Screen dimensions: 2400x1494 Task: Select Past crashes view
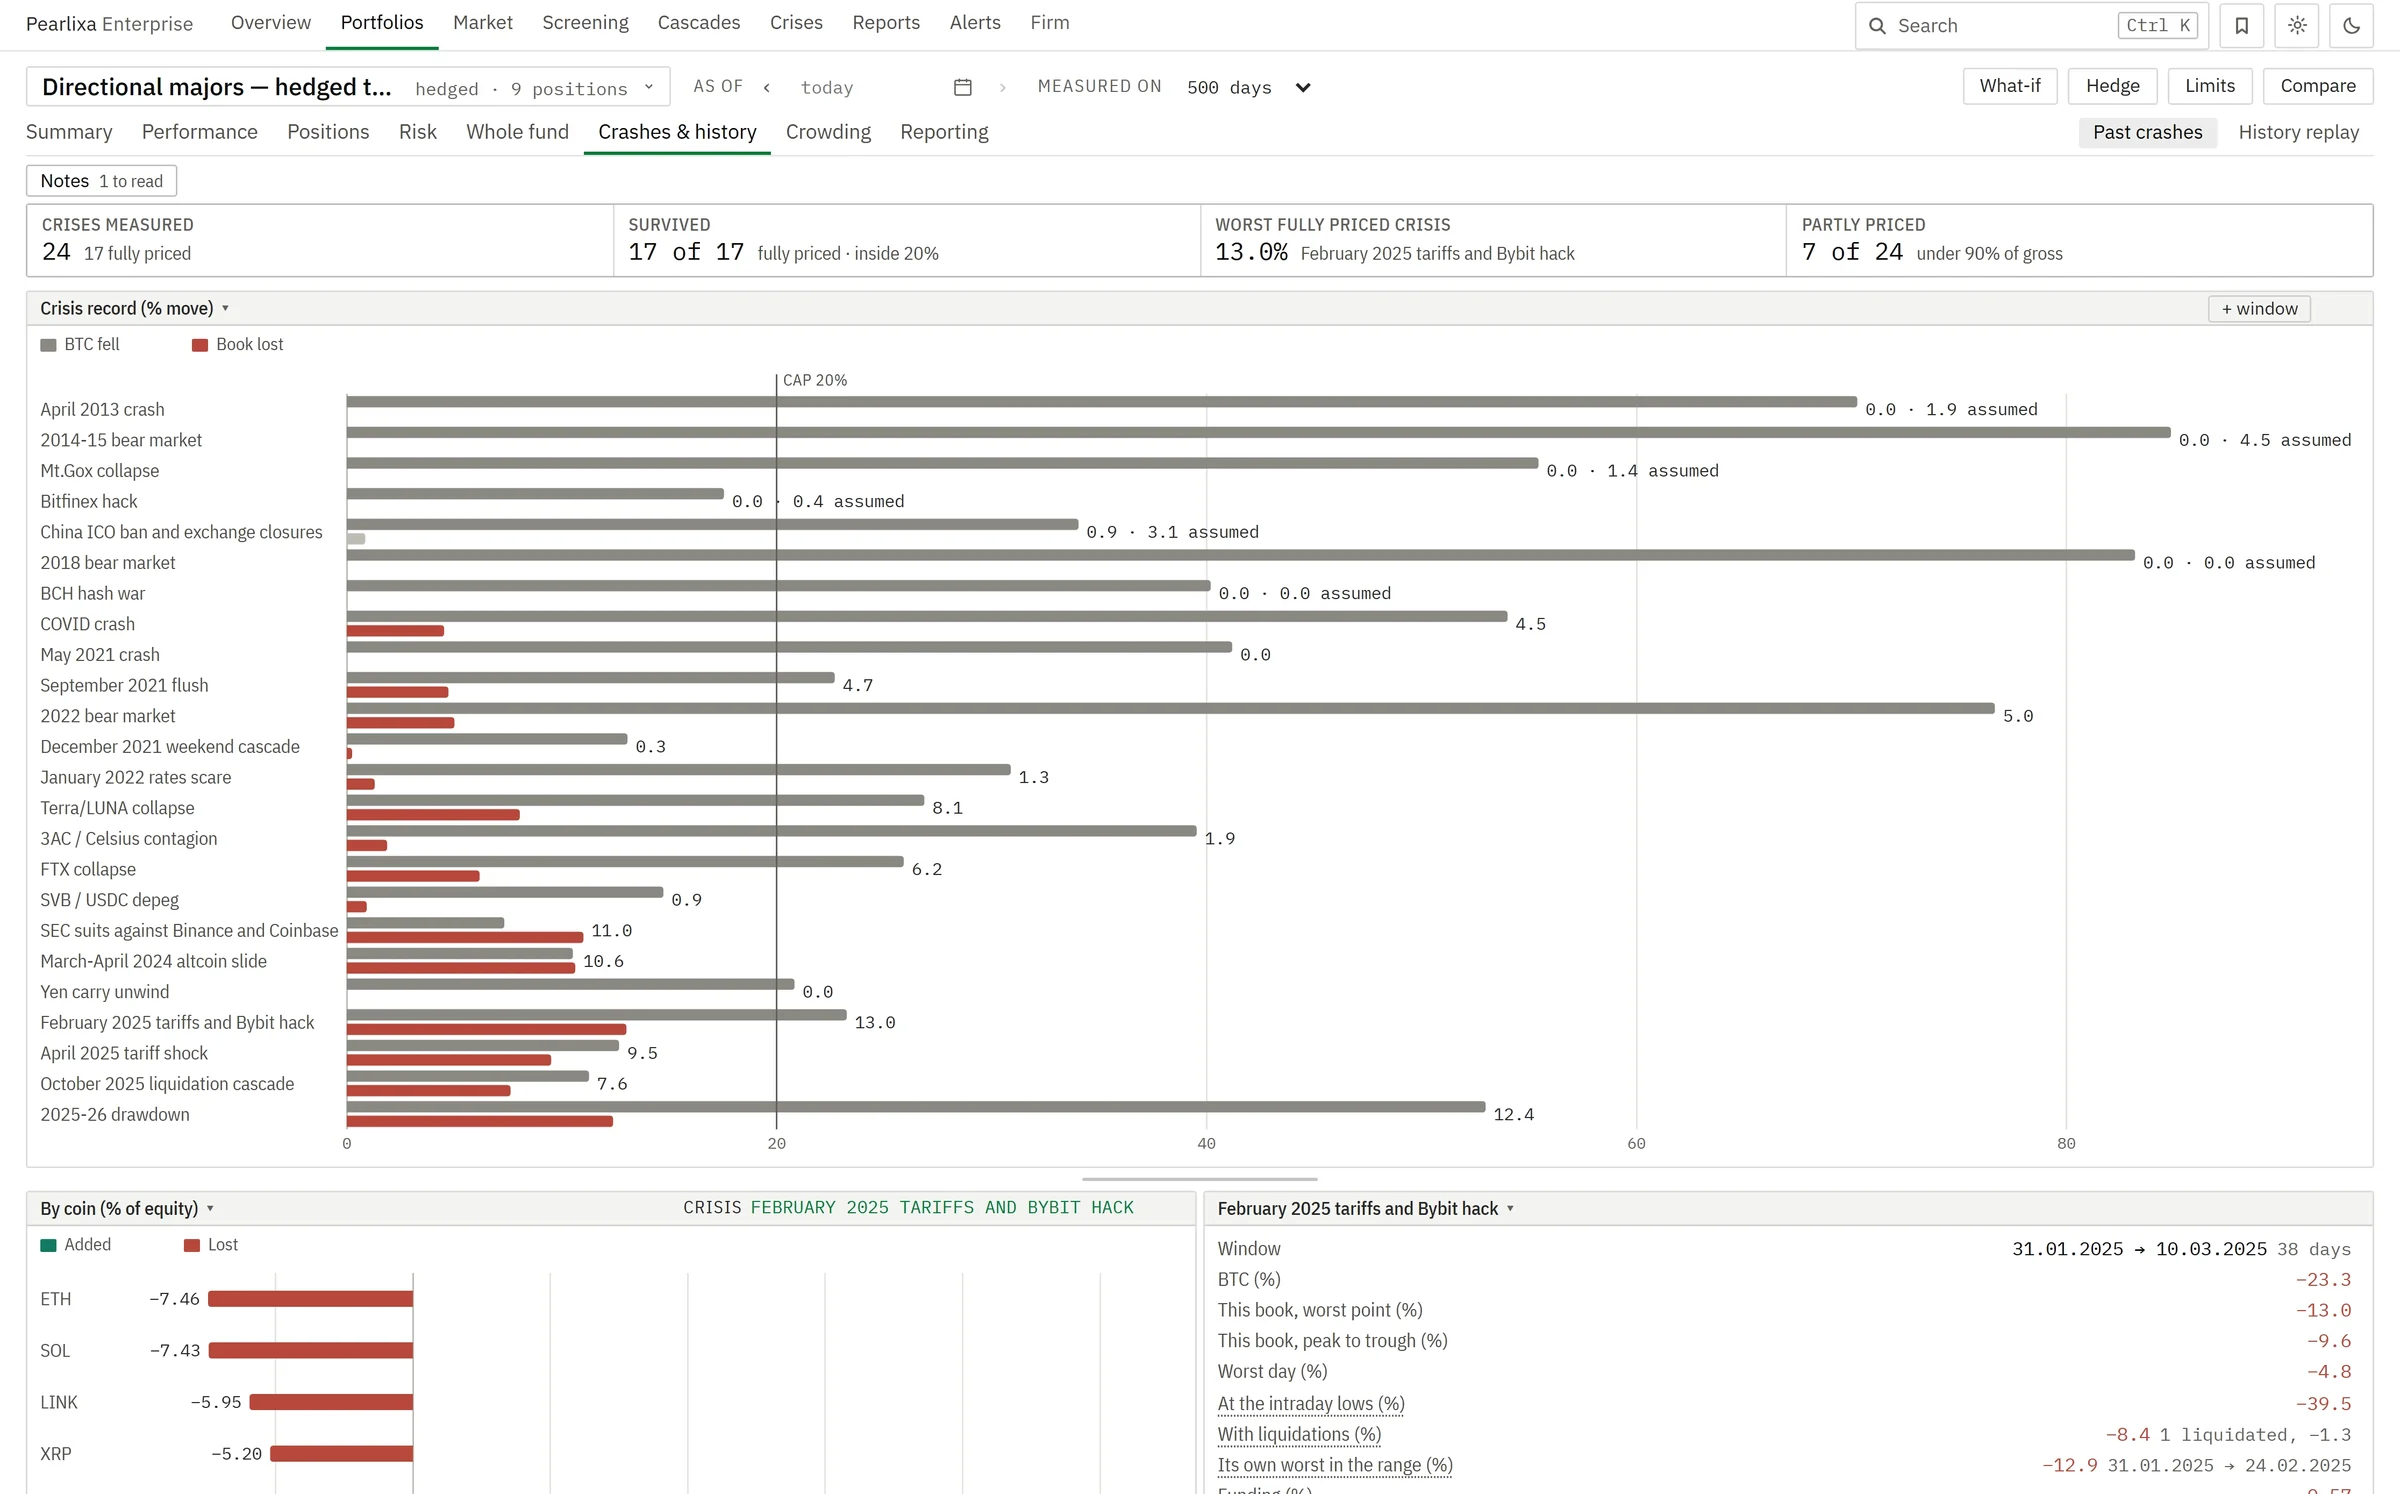(x=2147, y=133)
